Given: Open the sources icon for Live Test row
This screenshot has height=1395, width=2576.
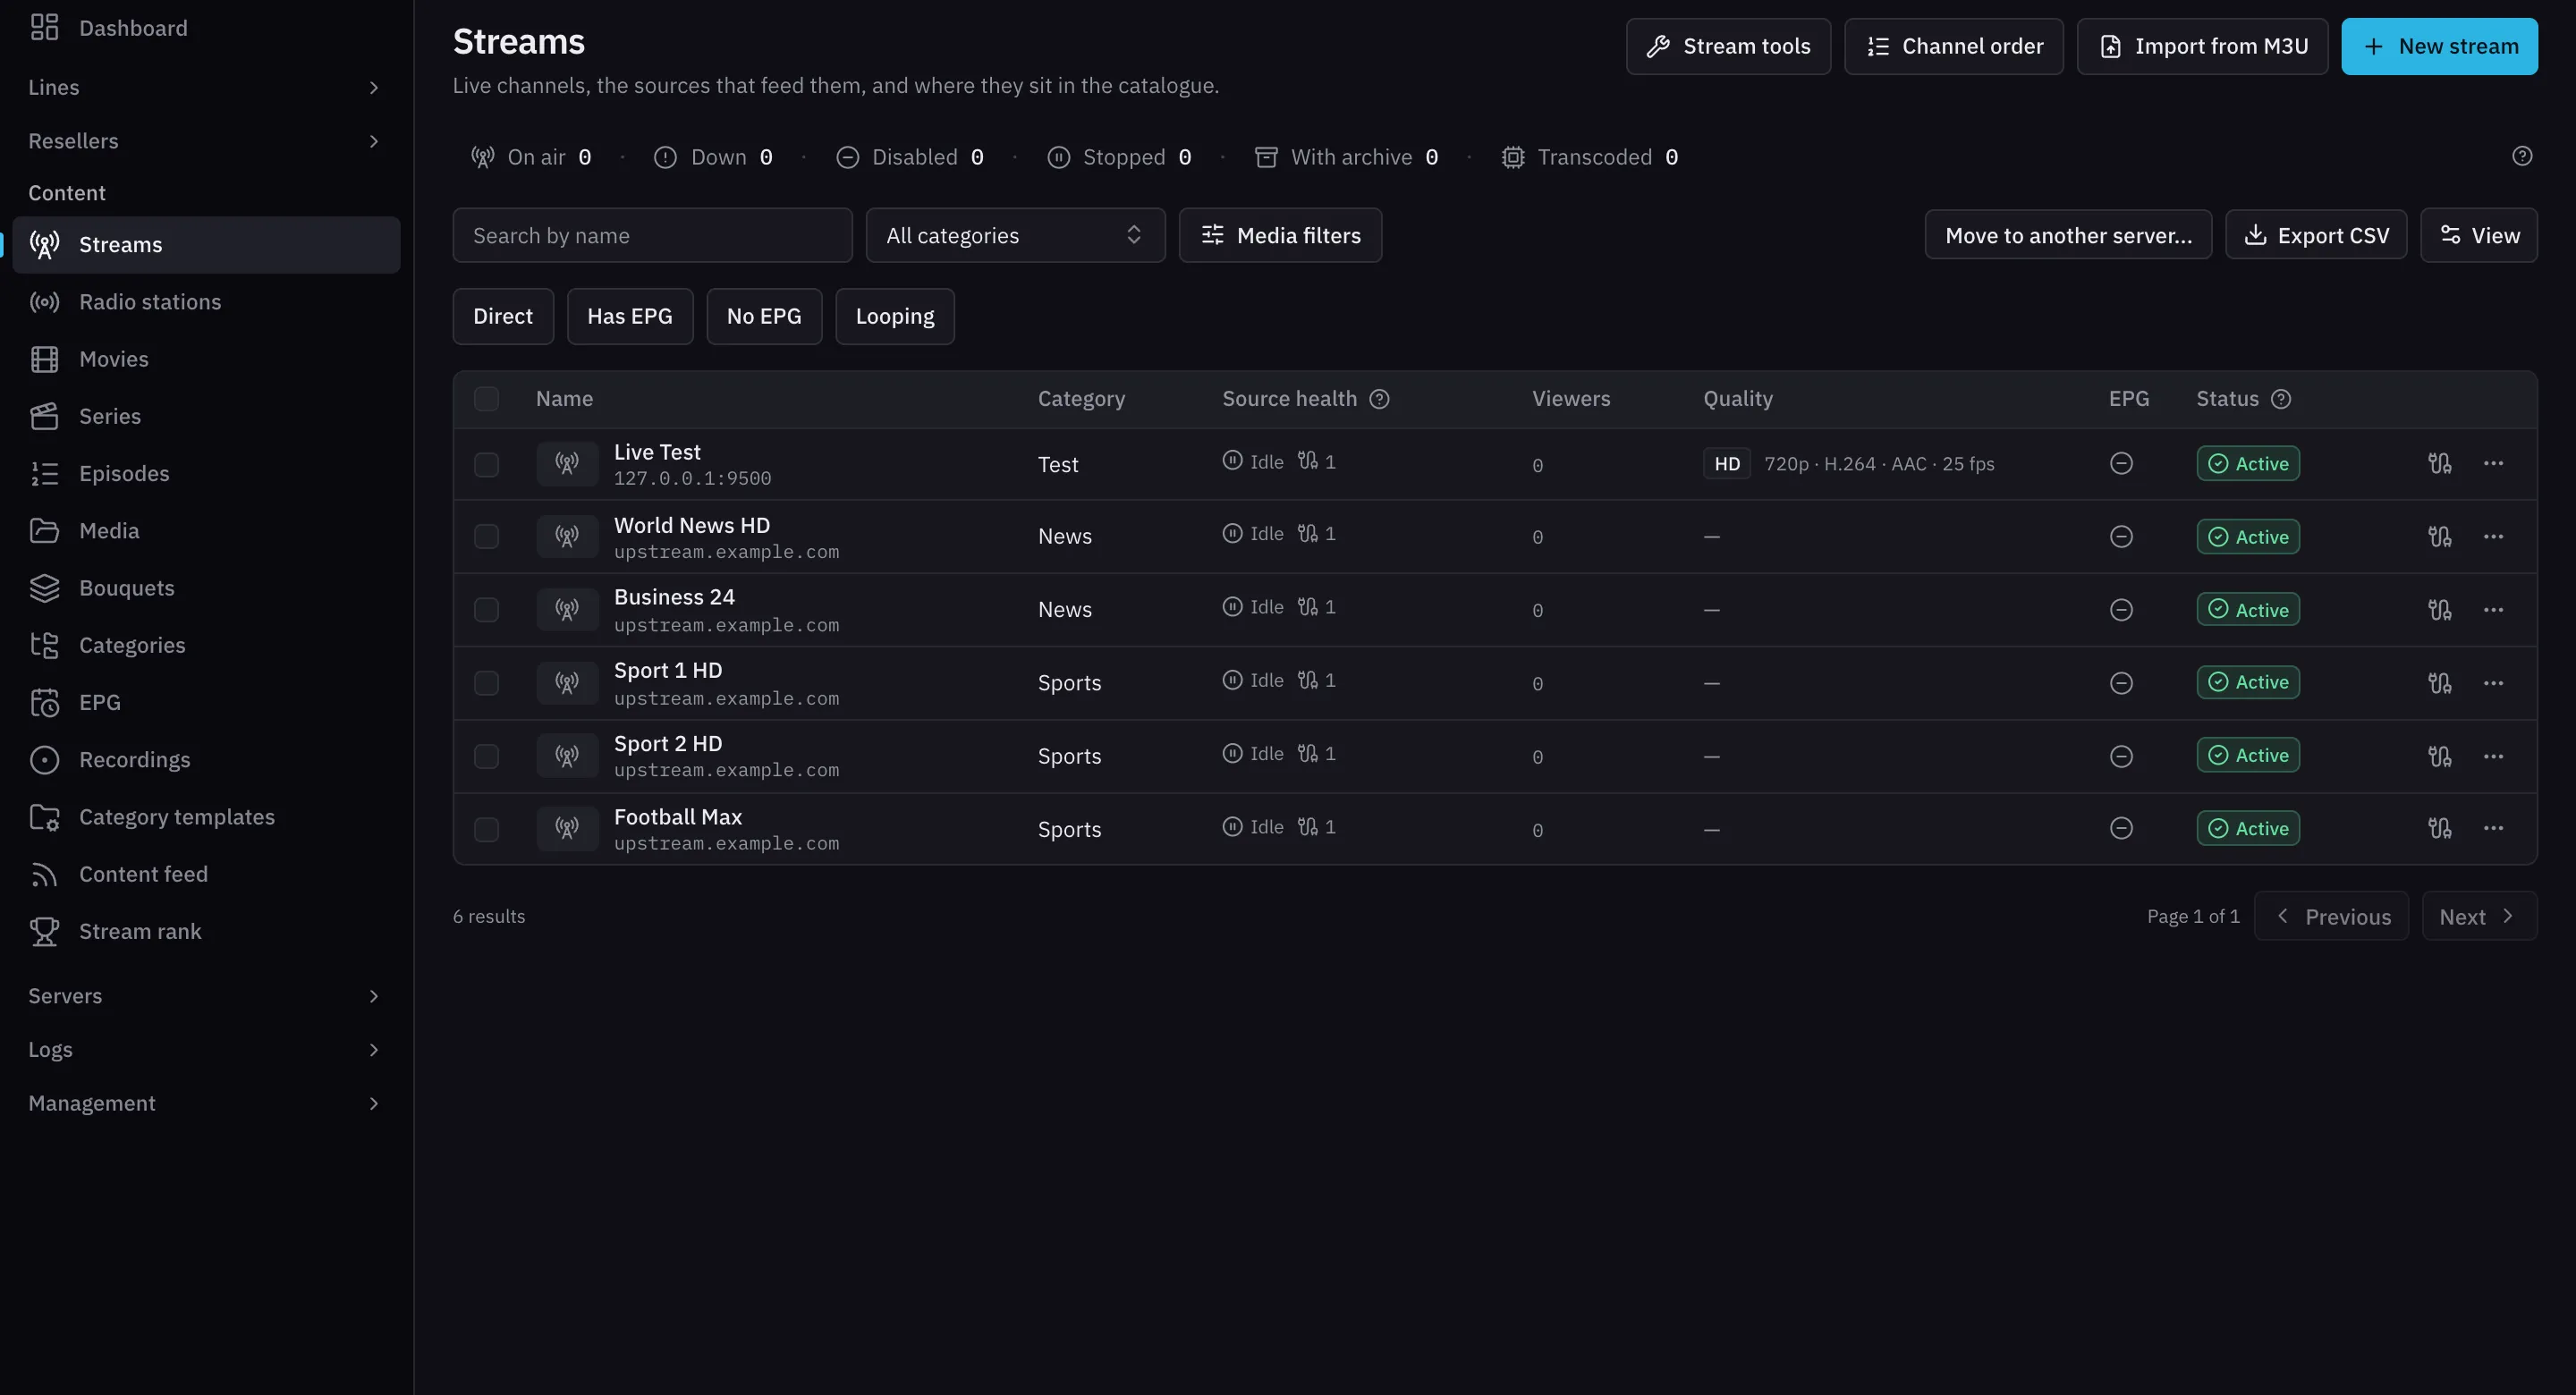Looking at the screenshot, I should [2440, 463].
